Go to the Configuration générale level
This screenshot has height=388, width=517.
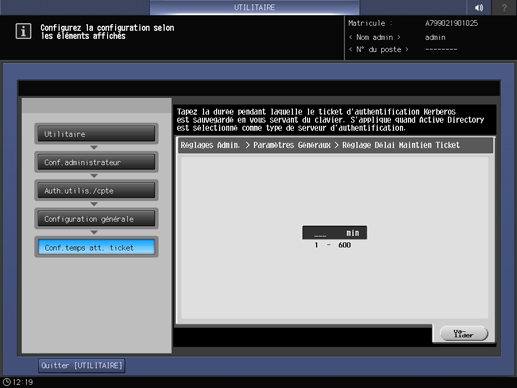(x=96, y=219)
